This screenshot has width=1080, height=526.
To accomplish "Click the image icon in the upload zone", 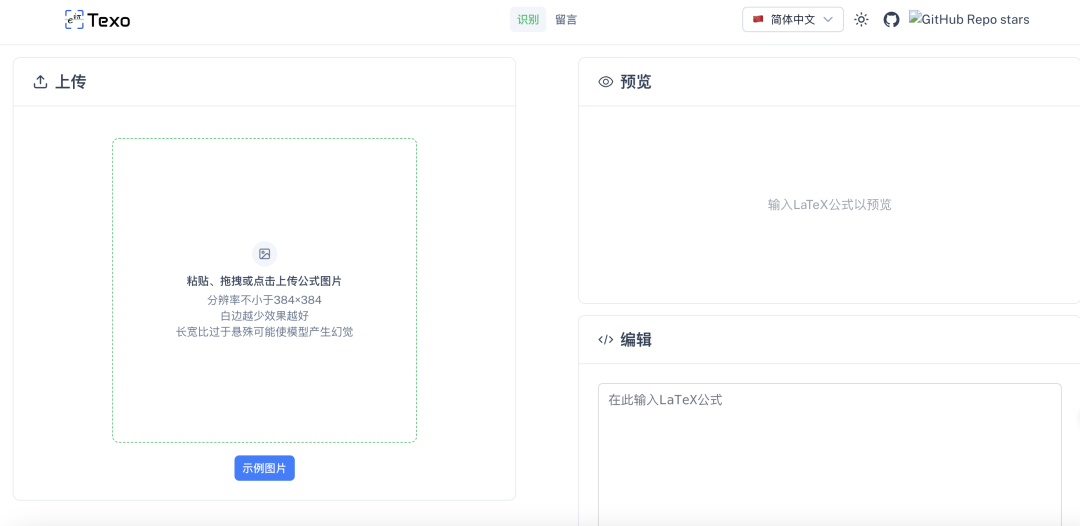I will pos(264,254).
